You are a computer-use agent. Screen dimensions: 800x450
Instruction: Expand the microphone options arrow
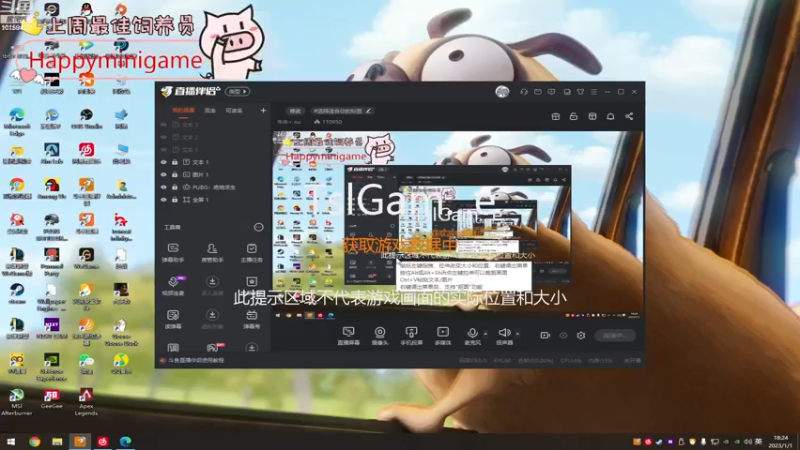pyautogui.click(x=485, y=334)
